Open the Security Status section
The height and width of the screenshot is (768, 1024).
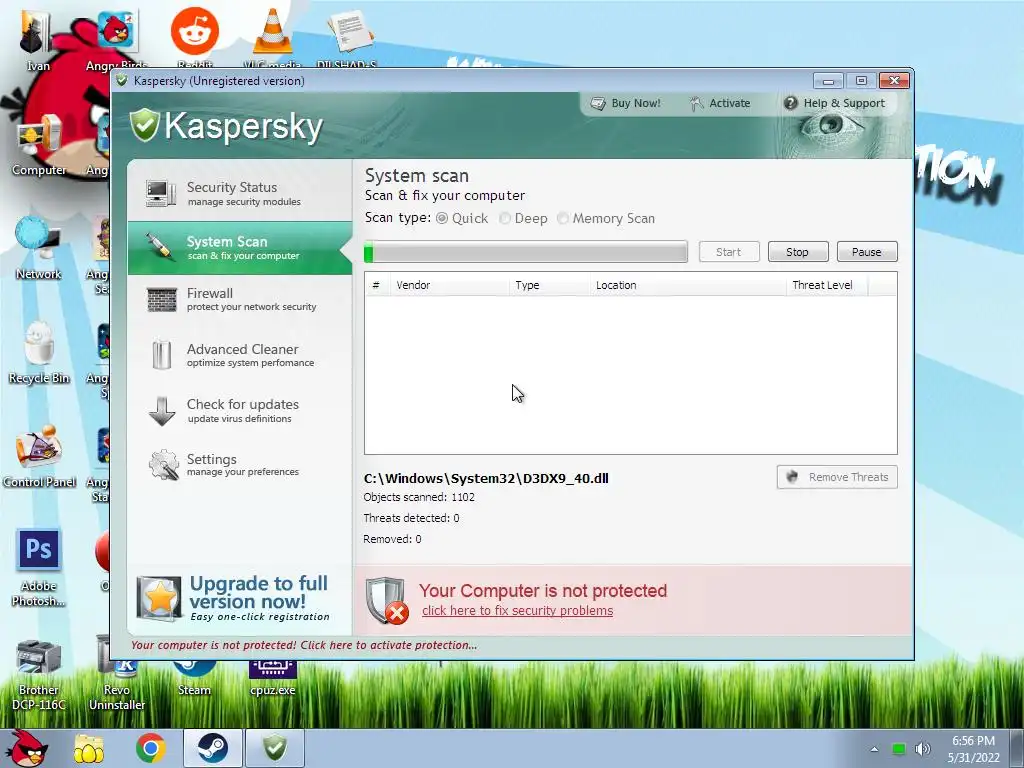[240, 193]
